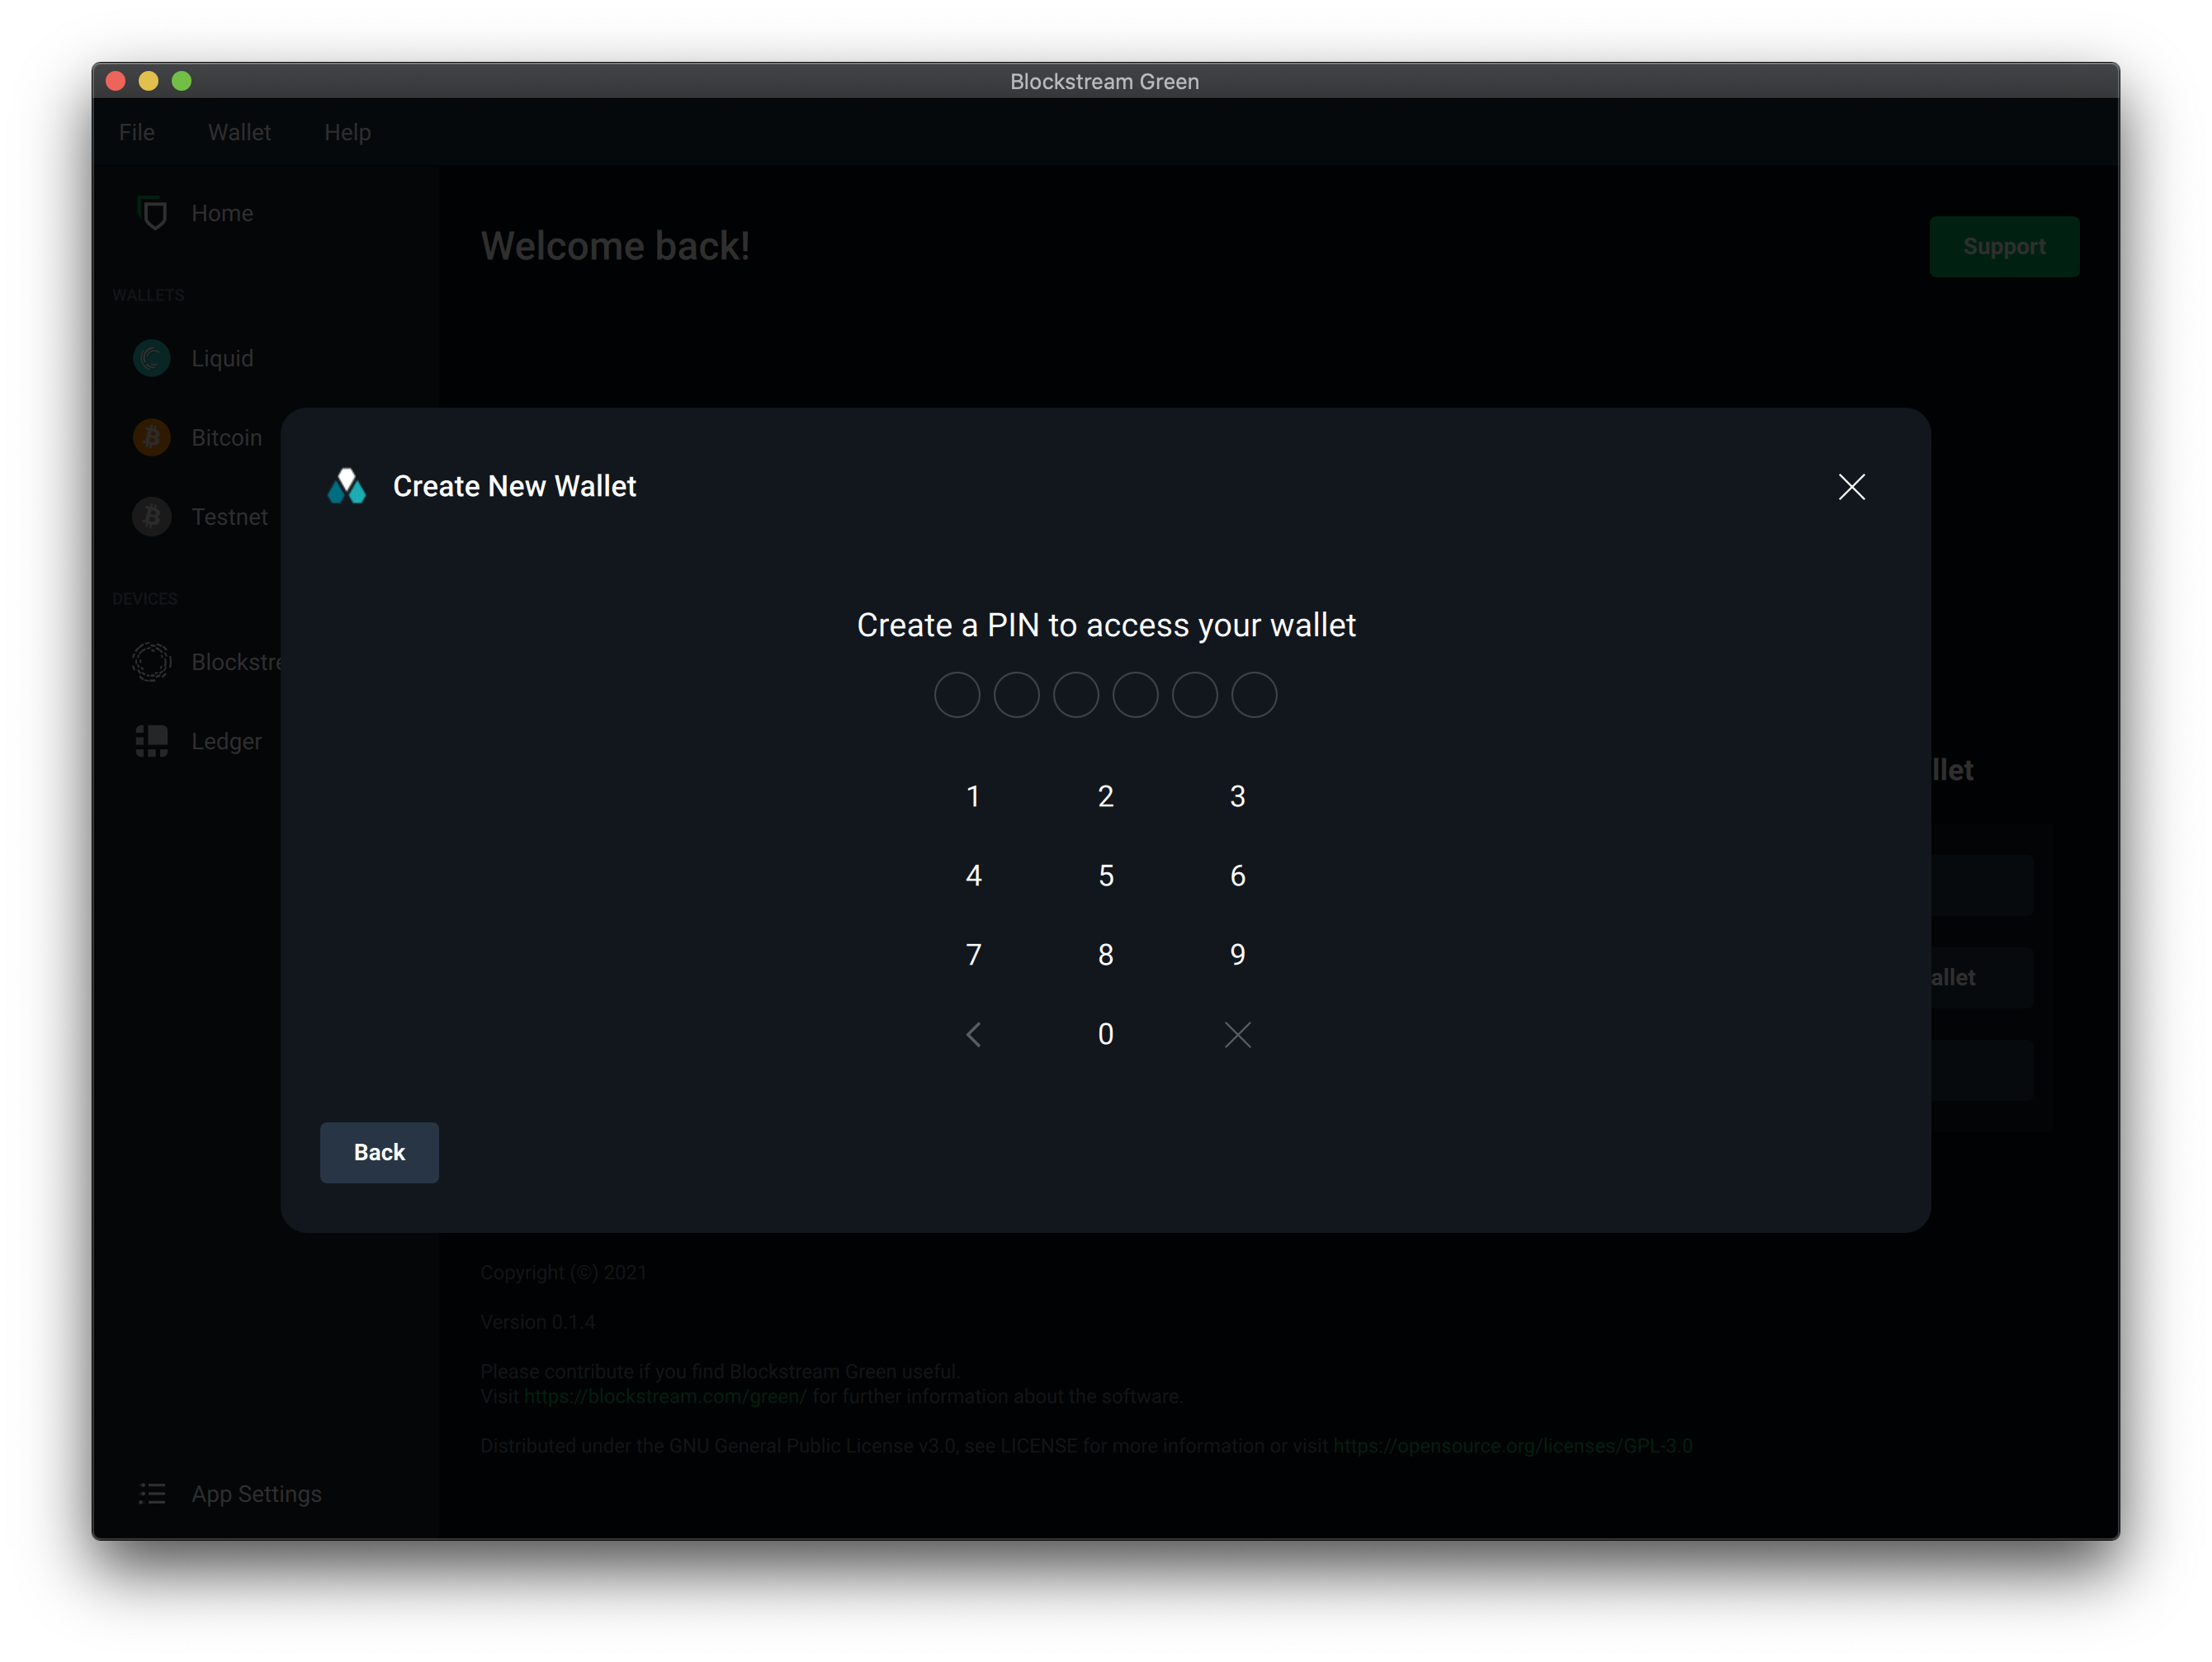The width and height of the screenshot is (2212, 1662).
Task: Click the macOS green zoom button
Action: point(181,81)
